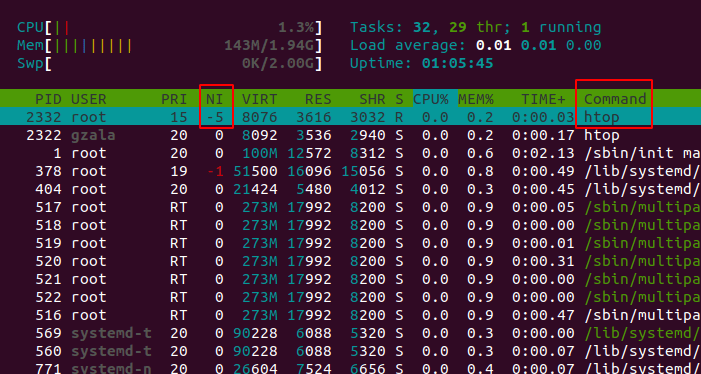701x374 pixels.
Task: Select multipath thread row PID 519
Action: (x=350, y=243)
